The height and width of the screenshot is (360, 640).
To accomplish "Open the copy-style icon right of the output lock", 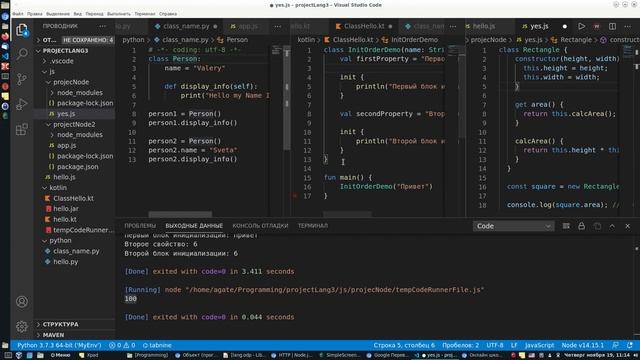I will [597, 226].
